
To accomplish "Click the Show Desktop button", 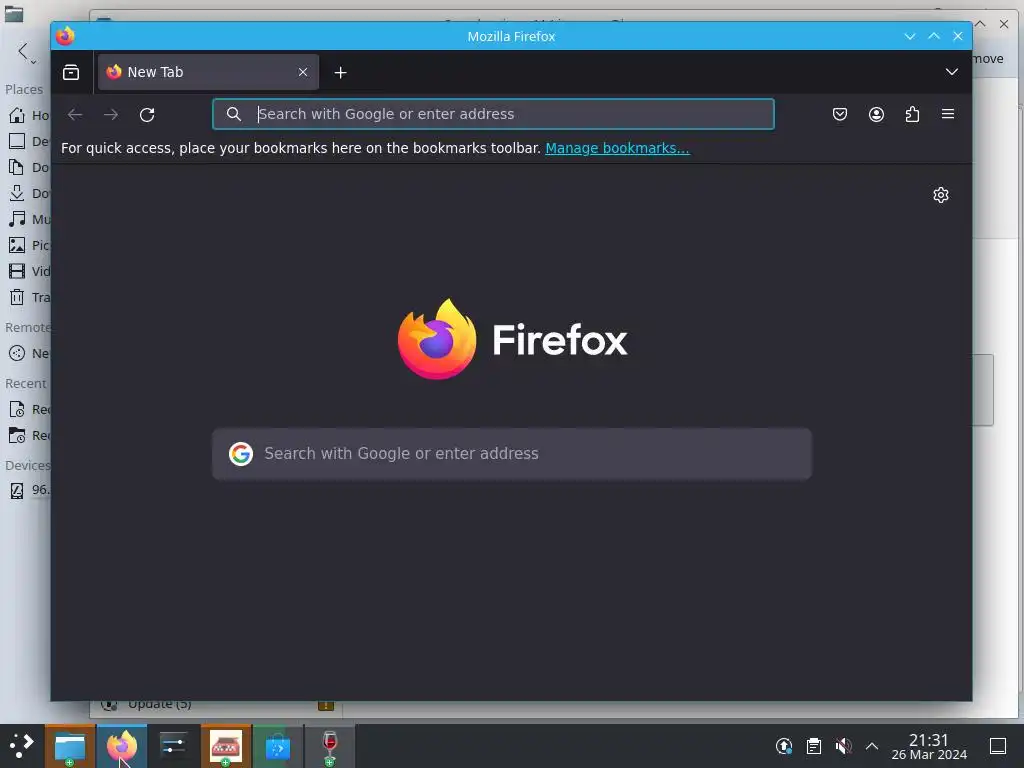I will pyautogui.click(x=998, y=746).
